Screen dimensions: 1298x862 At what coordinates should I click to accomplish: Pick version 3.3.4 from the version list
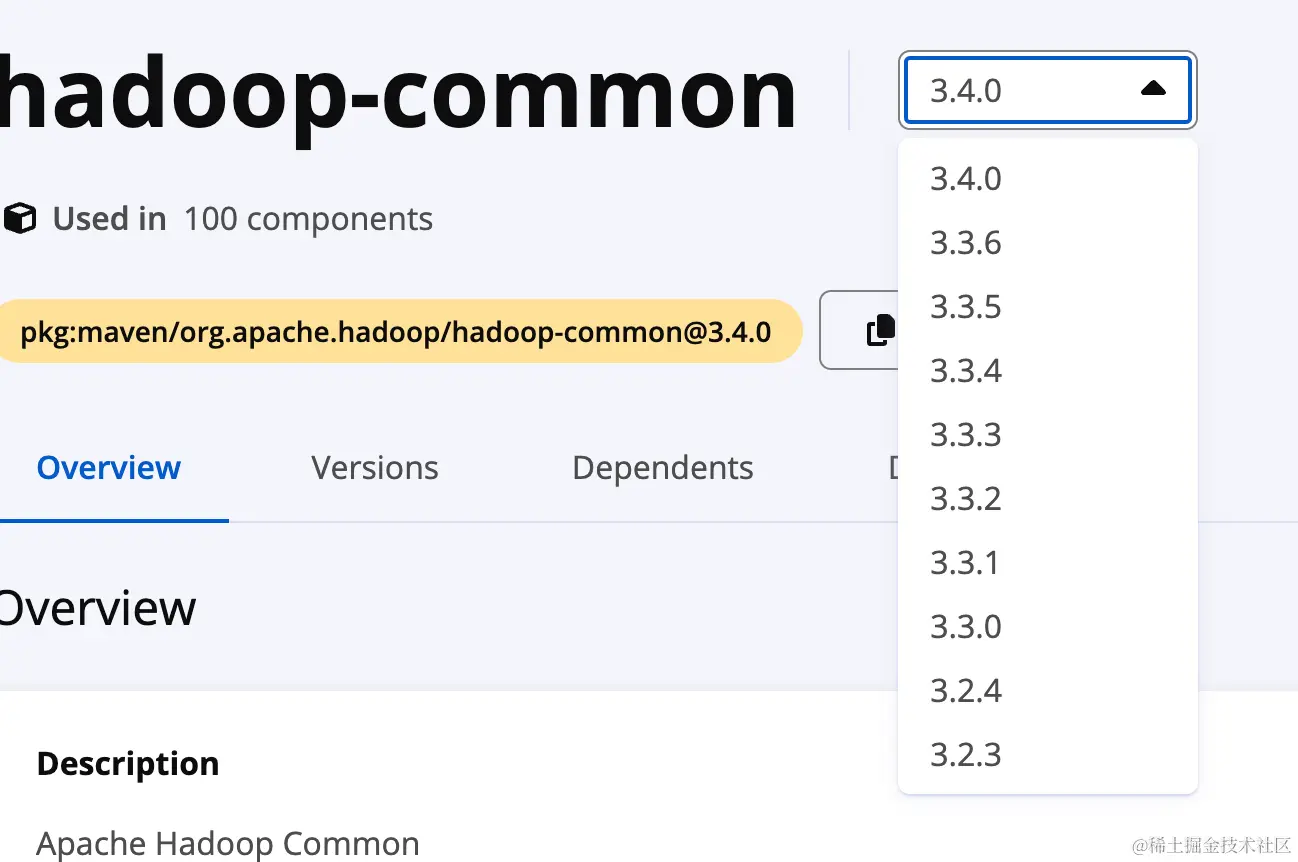click(965, 371)
